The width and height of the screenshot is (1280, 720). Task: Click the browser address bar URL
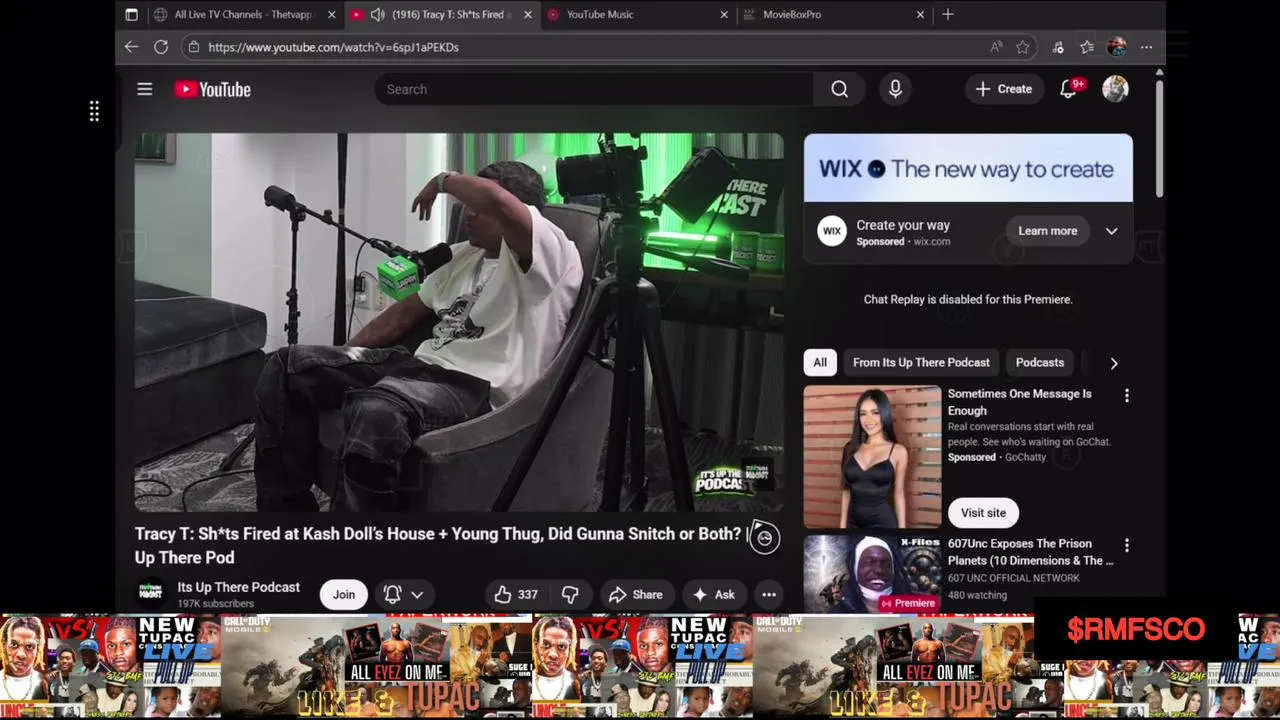click(x=333, y=47)
